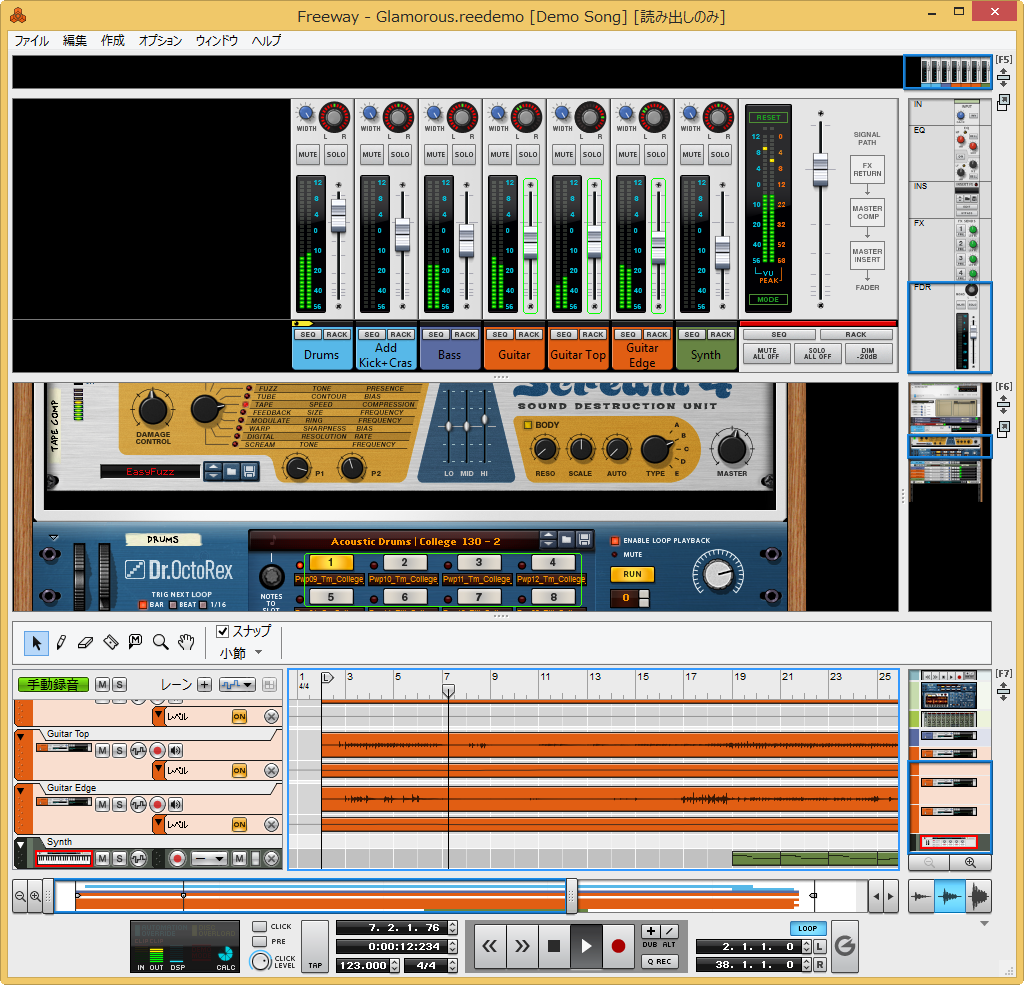
Task: Collapse the Guitar Top track
Action: (20, 736)
